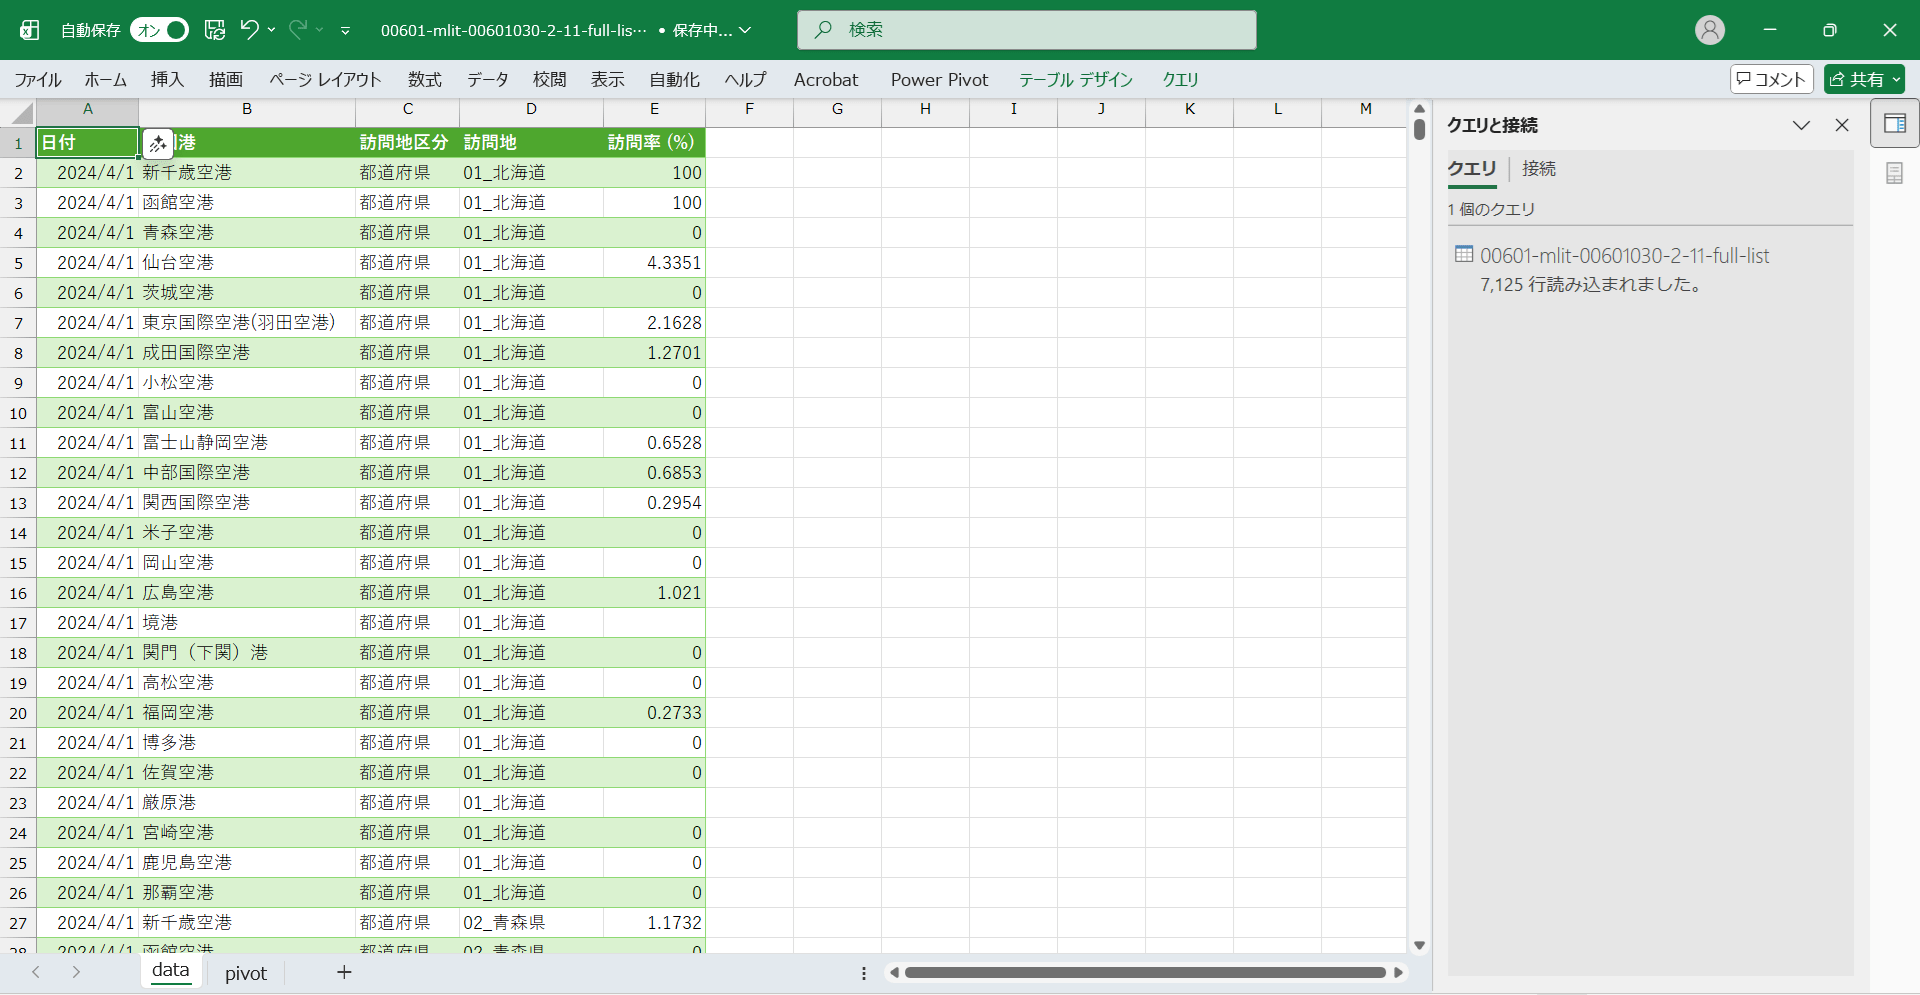1920x995 pixels.
Task: Click the add new sheet plus icon
Action: (x=344, y=972)
